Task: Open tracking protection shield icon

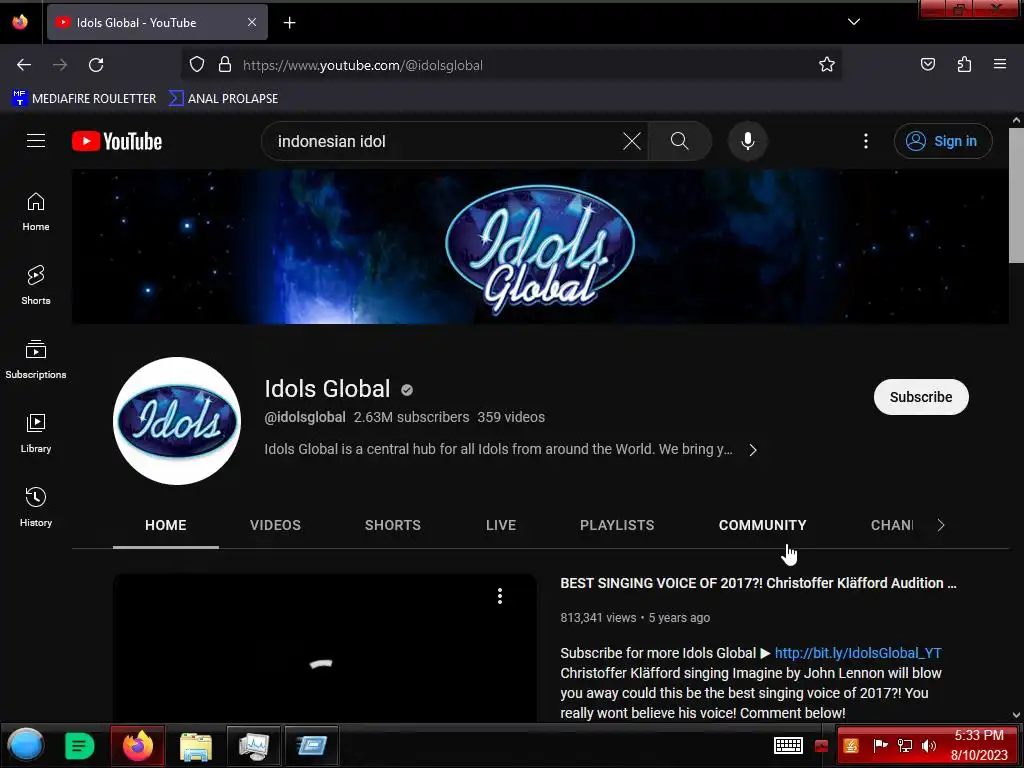Action: click(x=197, y=65)
